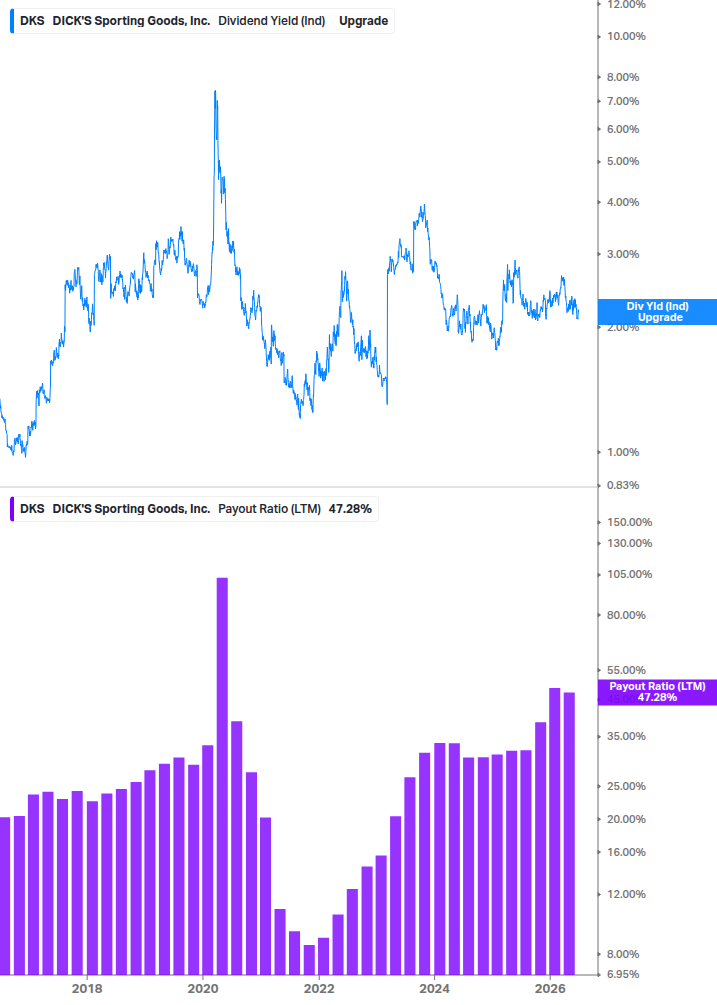The image size is (717, 1005).
Task: Click the 47.28% value in the Payout Ratio legend
Action: pos(350,509)
